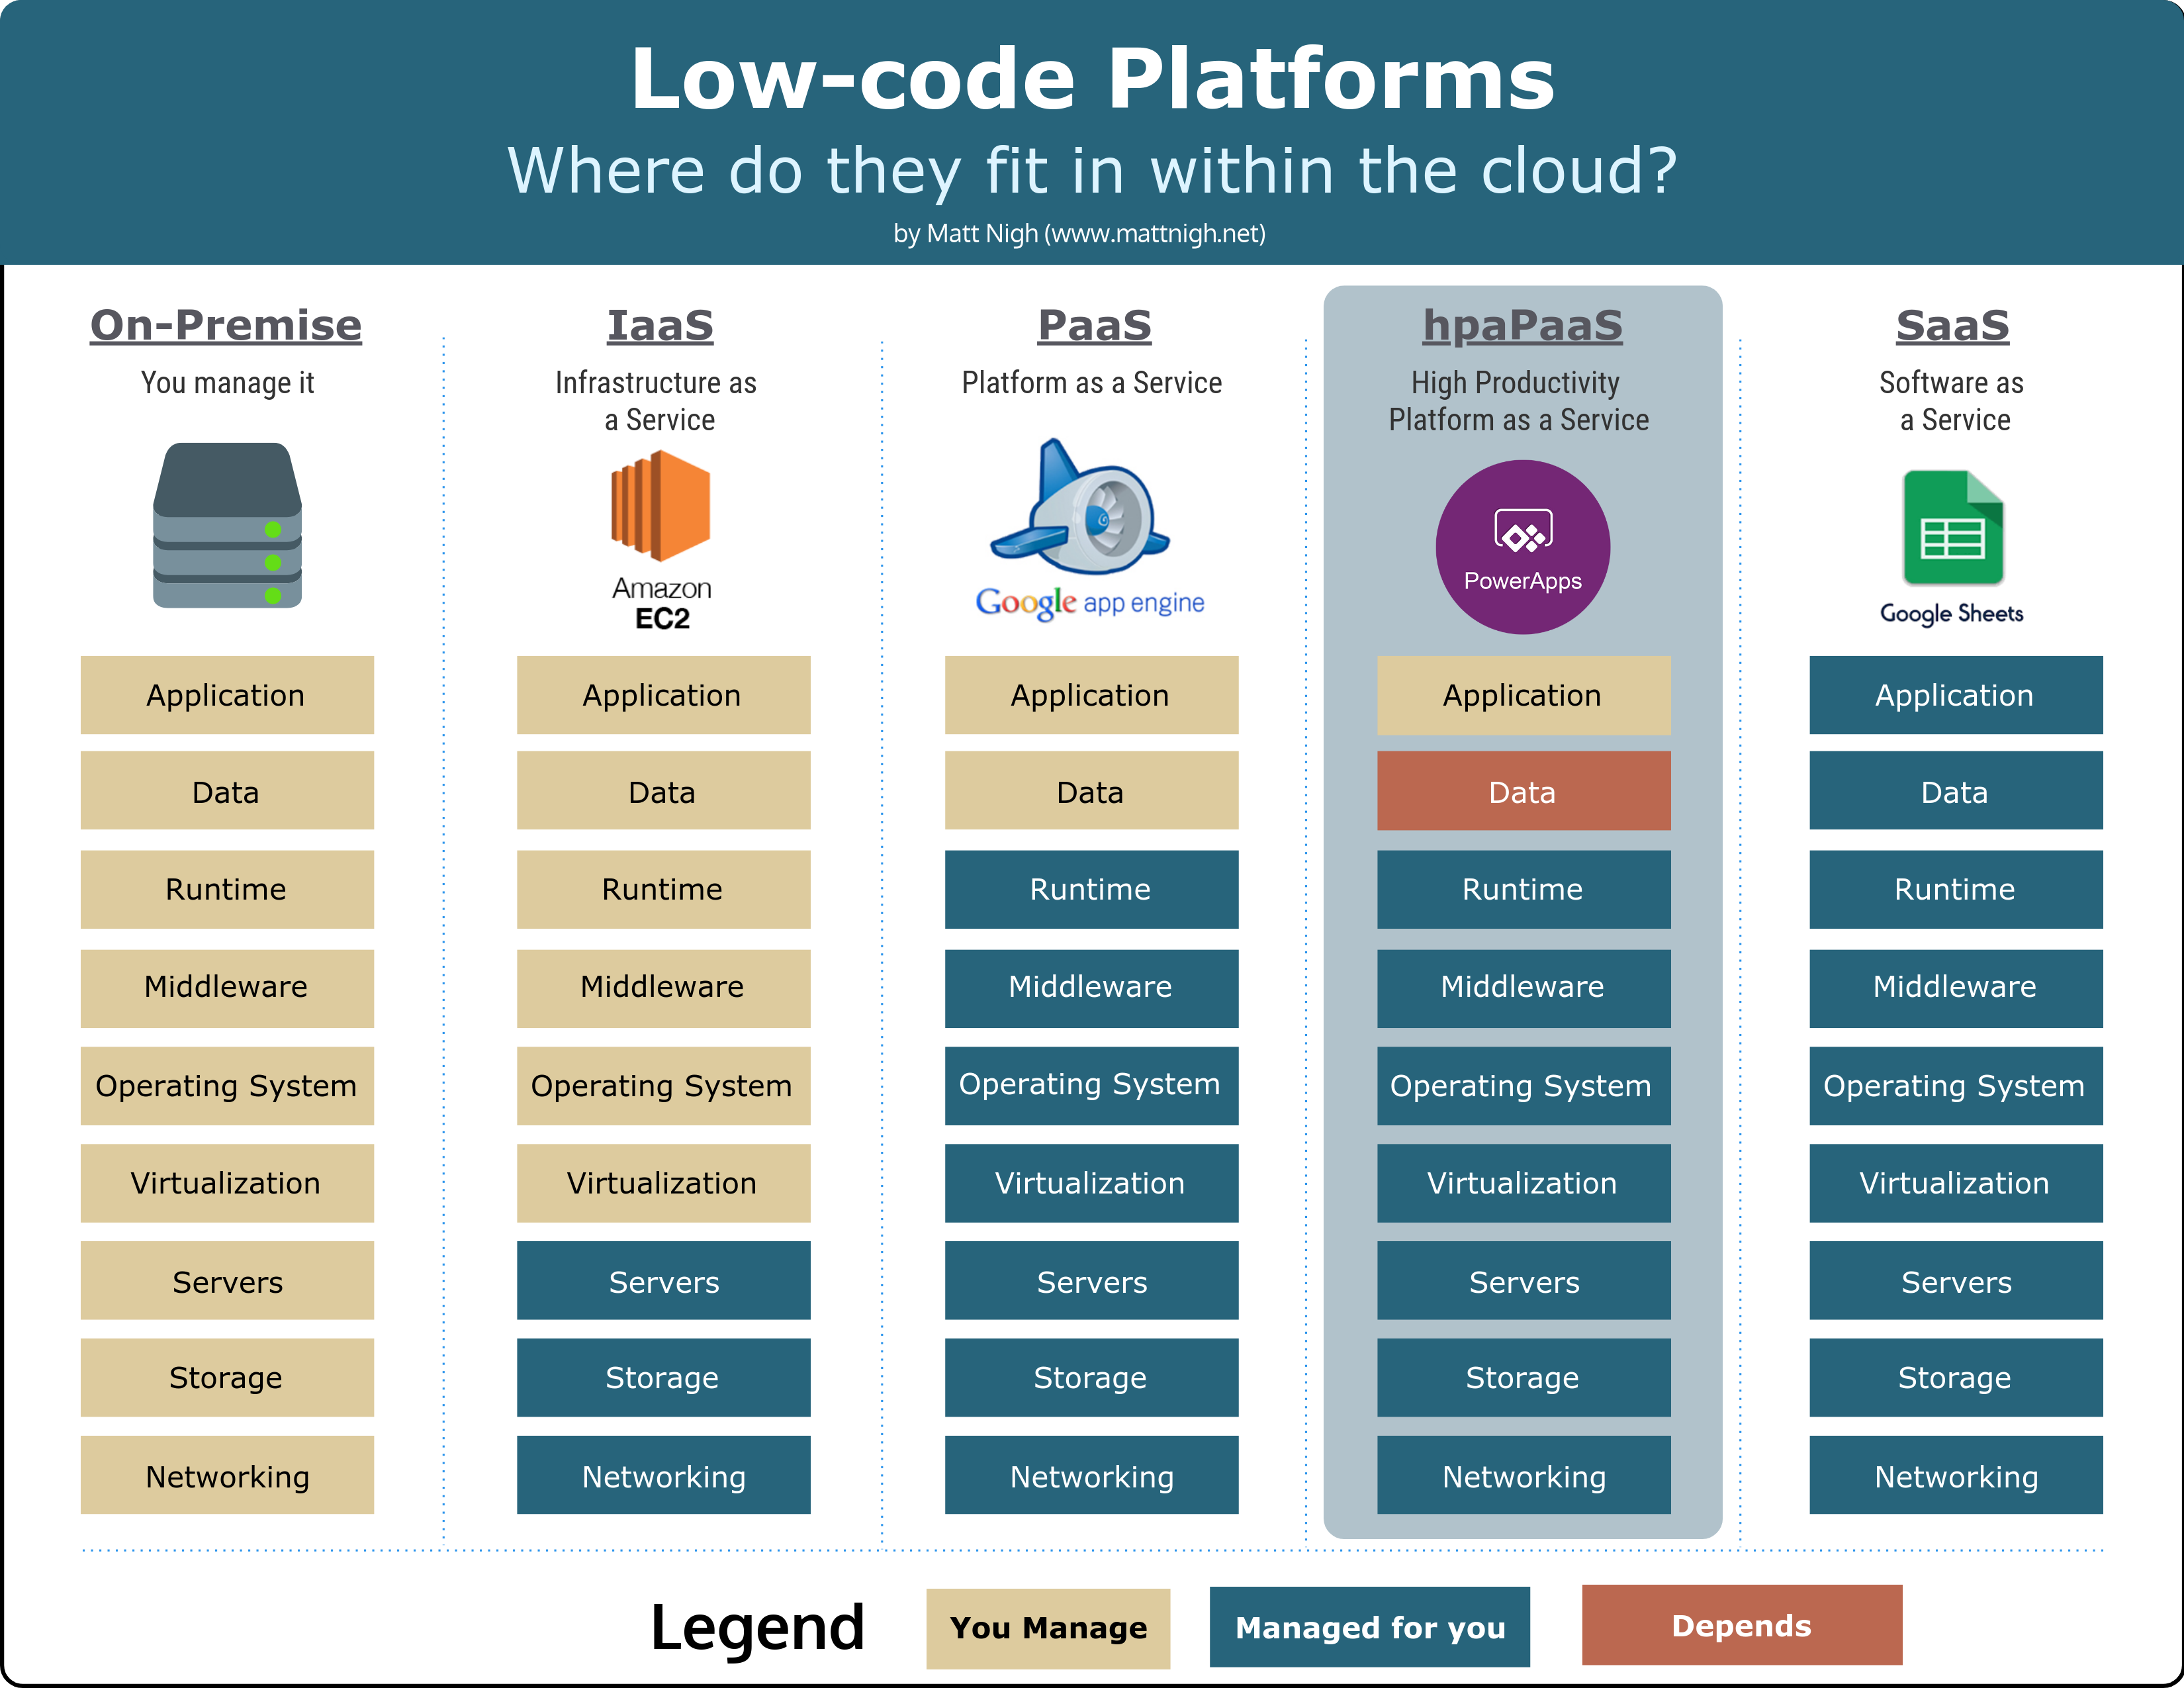Click the Managed for you legend swatch
Screen dimensions: 2184x1688
point(1369,1627)
